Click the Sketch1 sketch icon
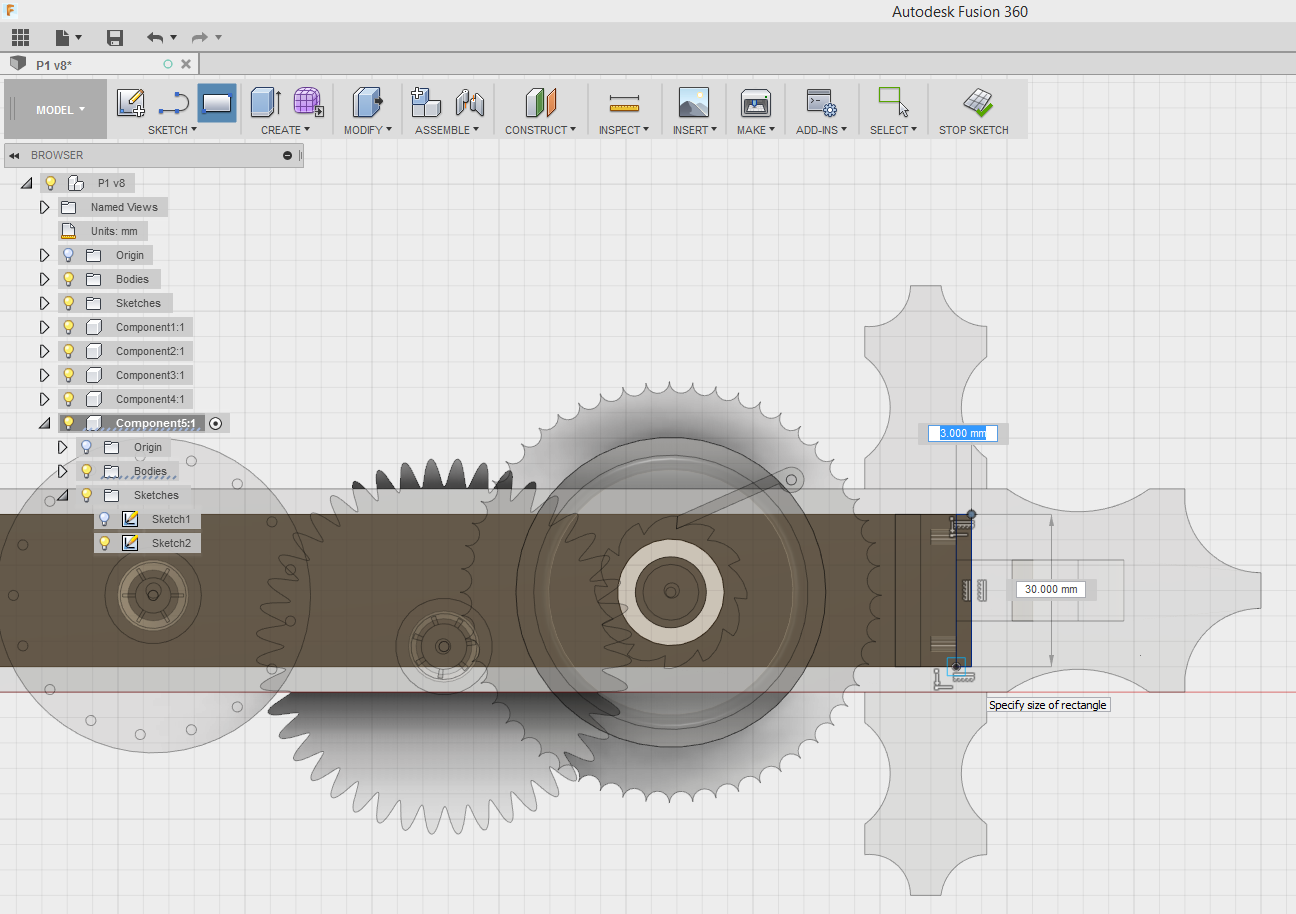1296x914 pixels. tap(130, 519)
